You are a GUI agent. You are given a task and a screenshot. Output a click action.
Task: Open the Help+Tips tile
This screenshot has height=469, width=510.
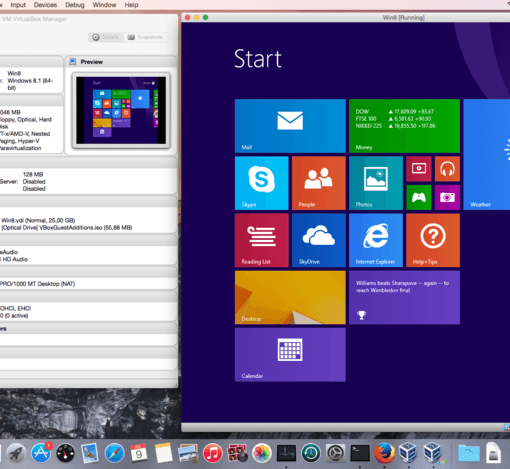pos(433,240)
